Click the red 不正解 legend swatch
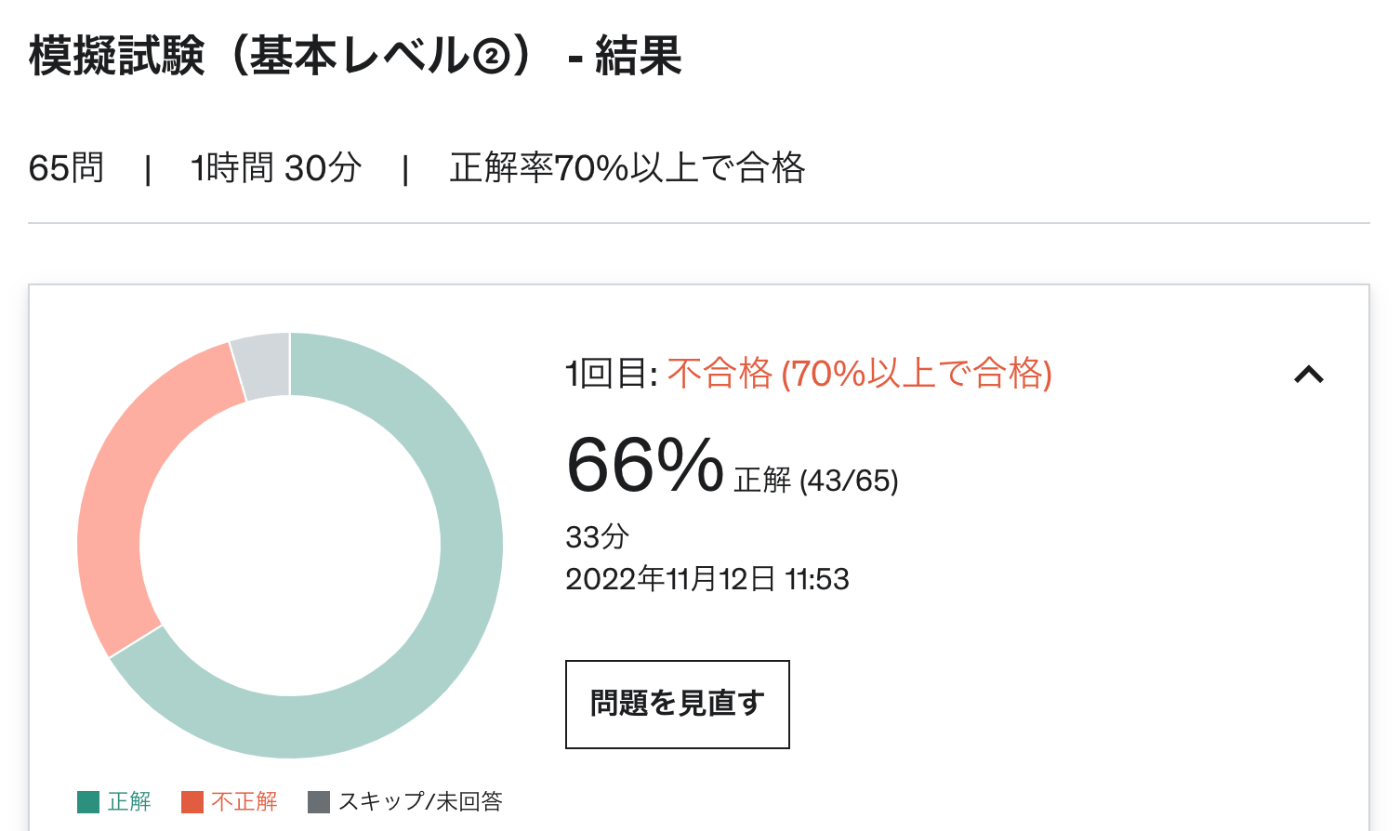1400x831 pixels. (192, 802)
